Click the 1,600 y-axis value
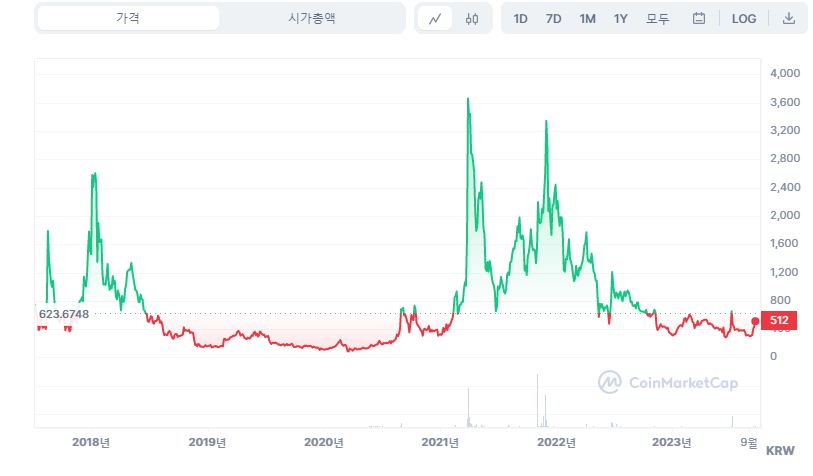 point(784,243)
